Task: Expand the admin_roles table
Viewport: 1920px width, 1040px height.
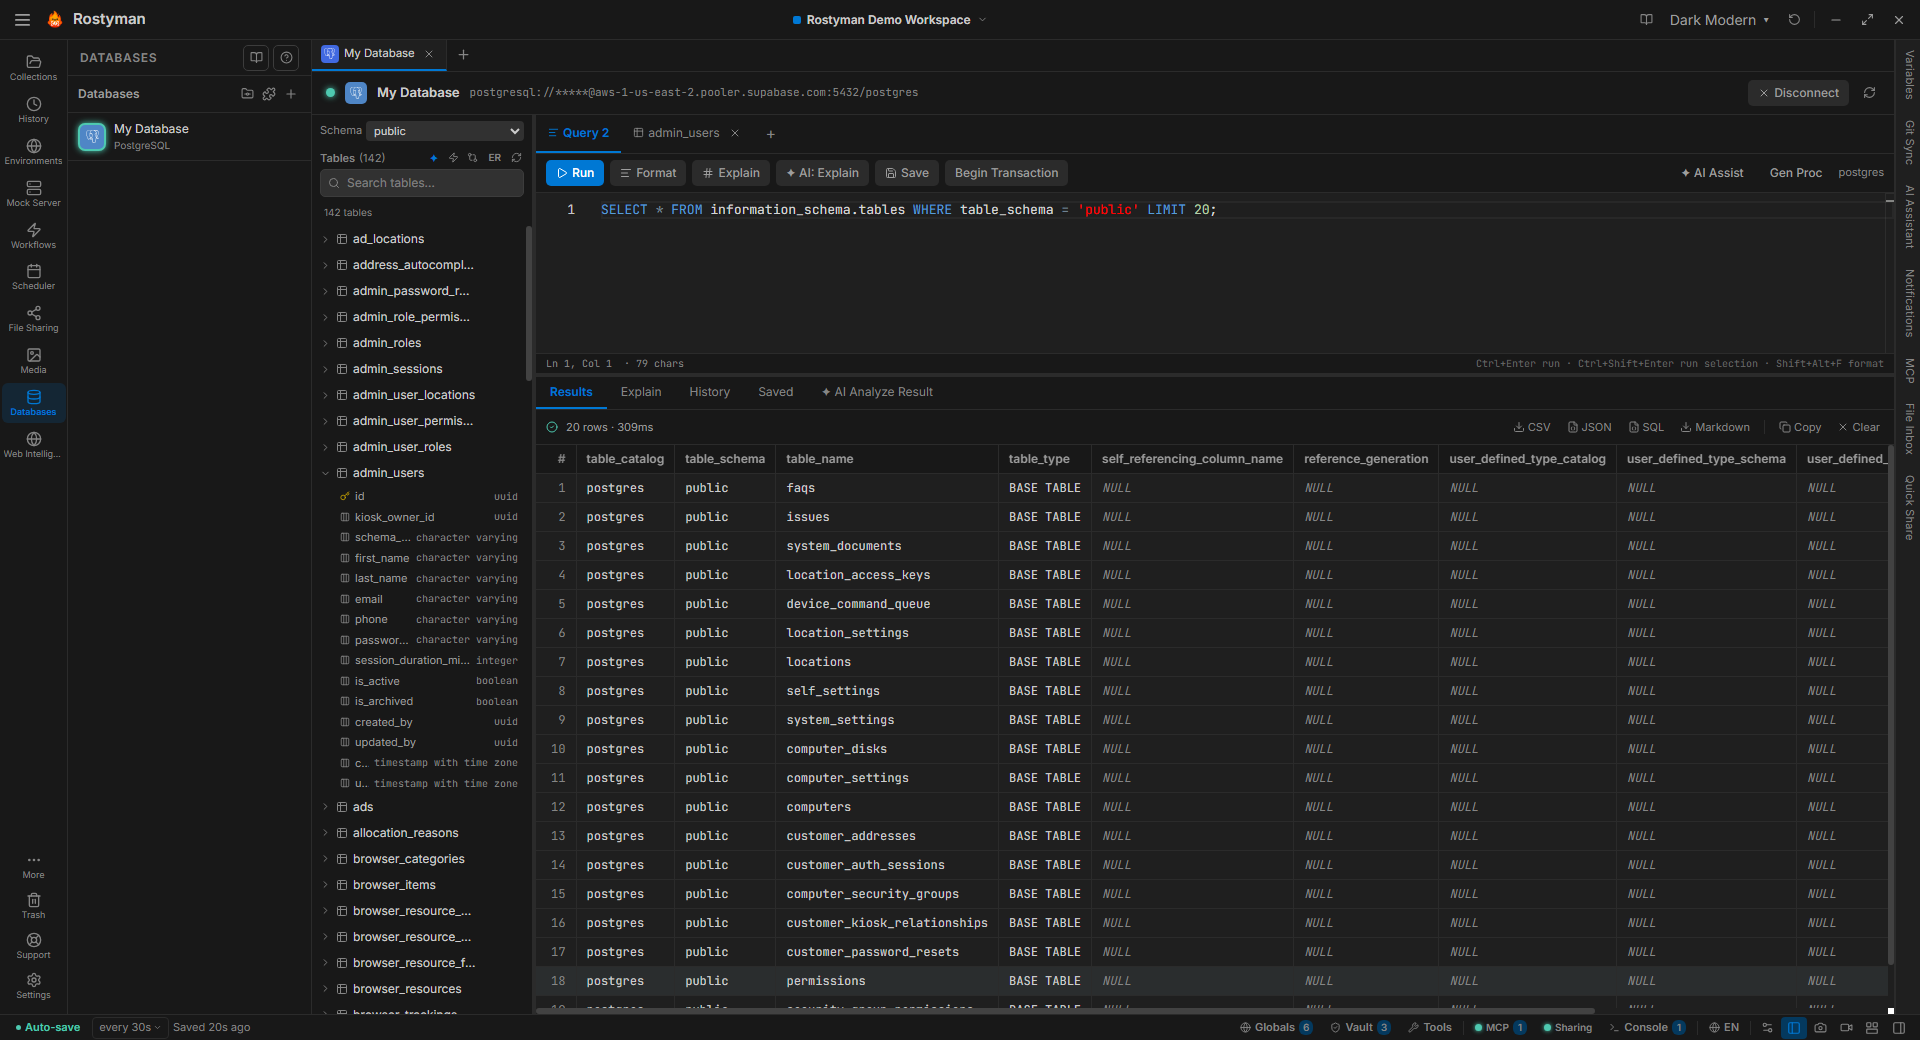Action: click(325, 343)
